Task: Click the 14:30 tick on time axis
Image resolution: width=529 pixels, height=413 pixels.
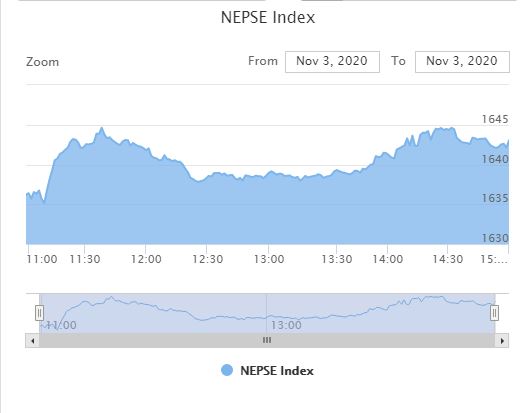Action: click(448, 259)
